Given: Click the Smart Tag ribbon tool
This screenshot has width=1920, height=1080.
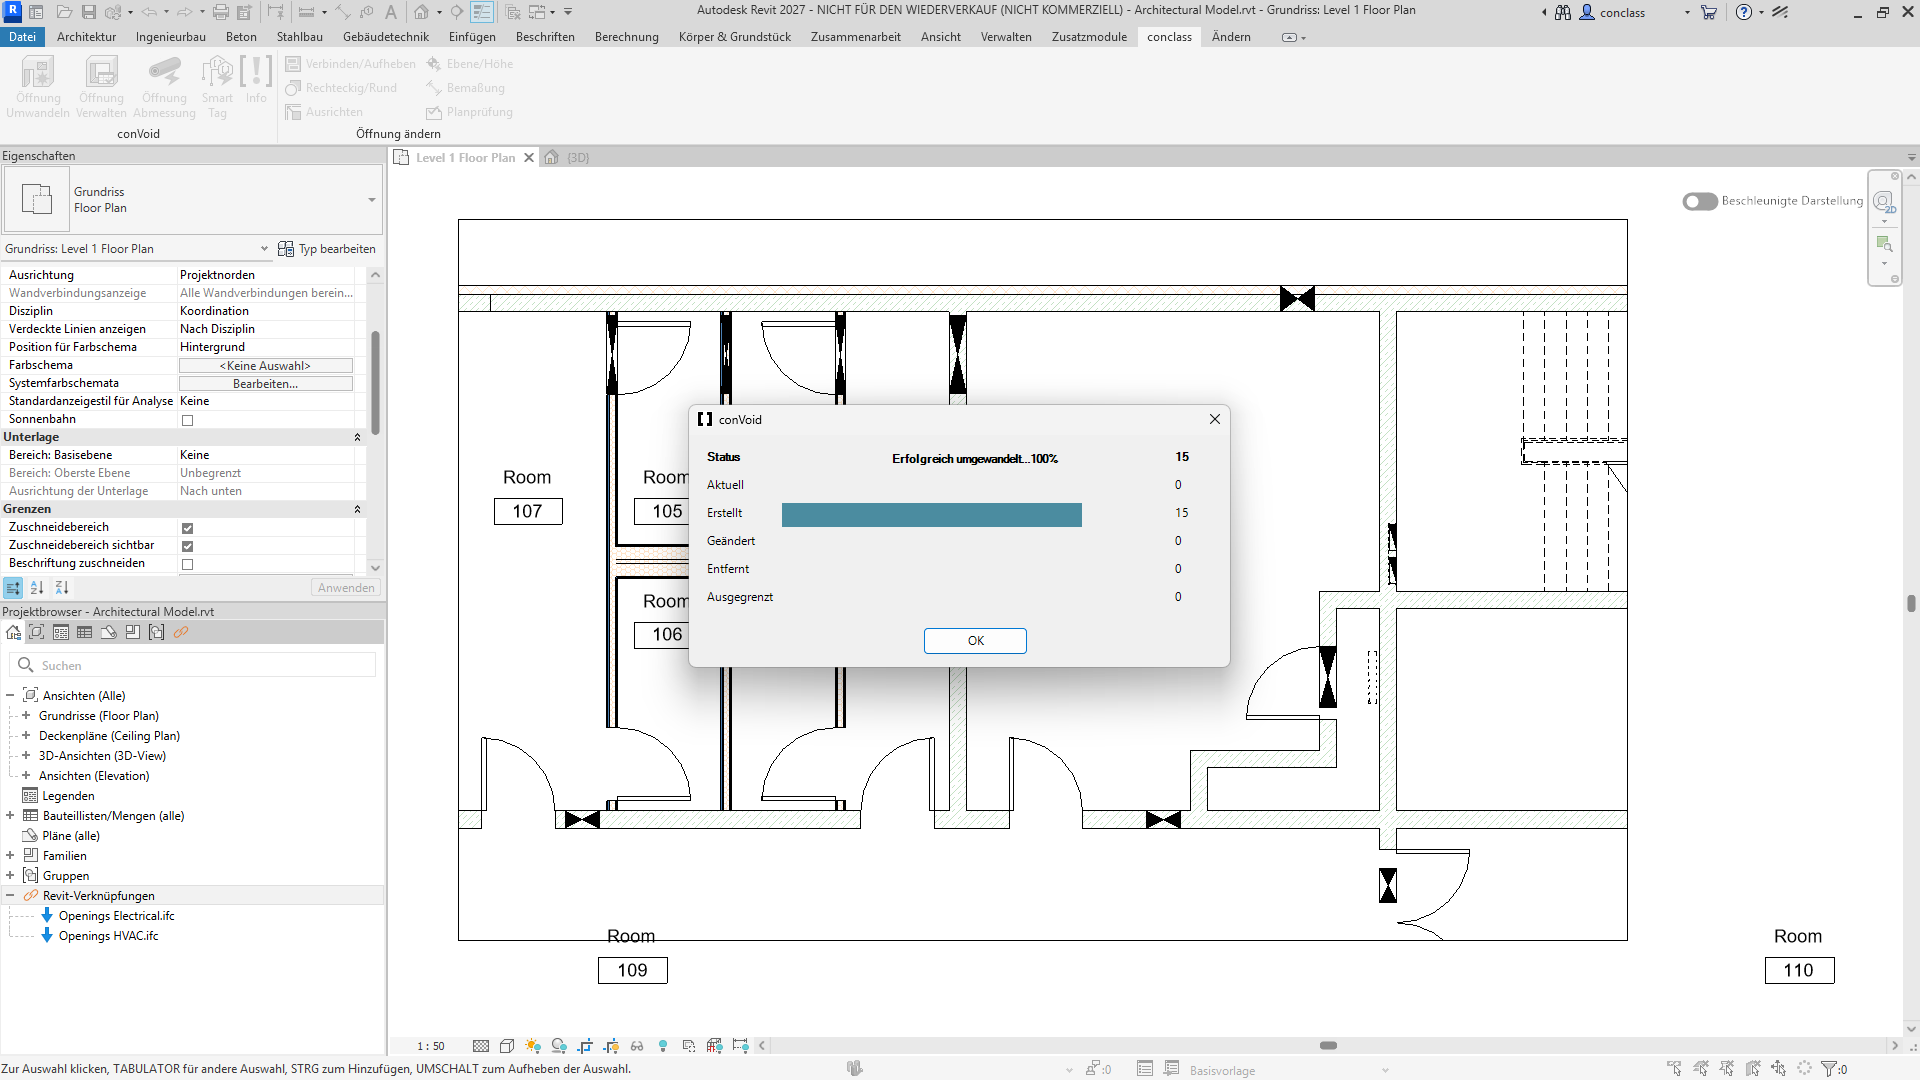Looking at the screenshot, I should pyautogui.click(x=217, y=87).
